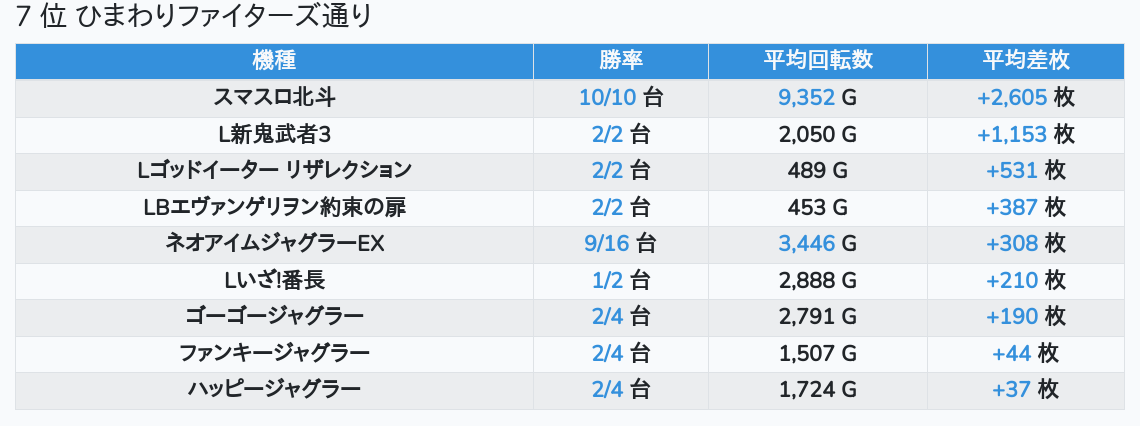Open the +1,153 difference value link
The width and height of the screenshot is (1140, 426).
[1012, 134]
